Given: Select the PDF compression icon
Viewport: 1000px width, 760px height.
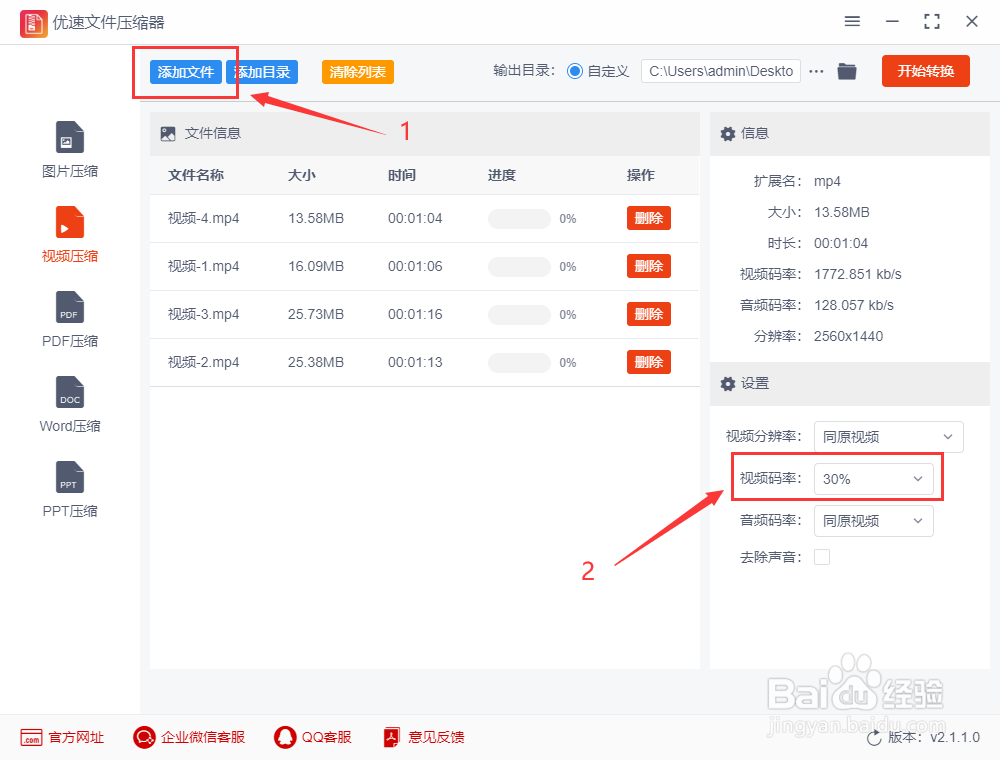Looking at the screenshot, I should point(70,307).
